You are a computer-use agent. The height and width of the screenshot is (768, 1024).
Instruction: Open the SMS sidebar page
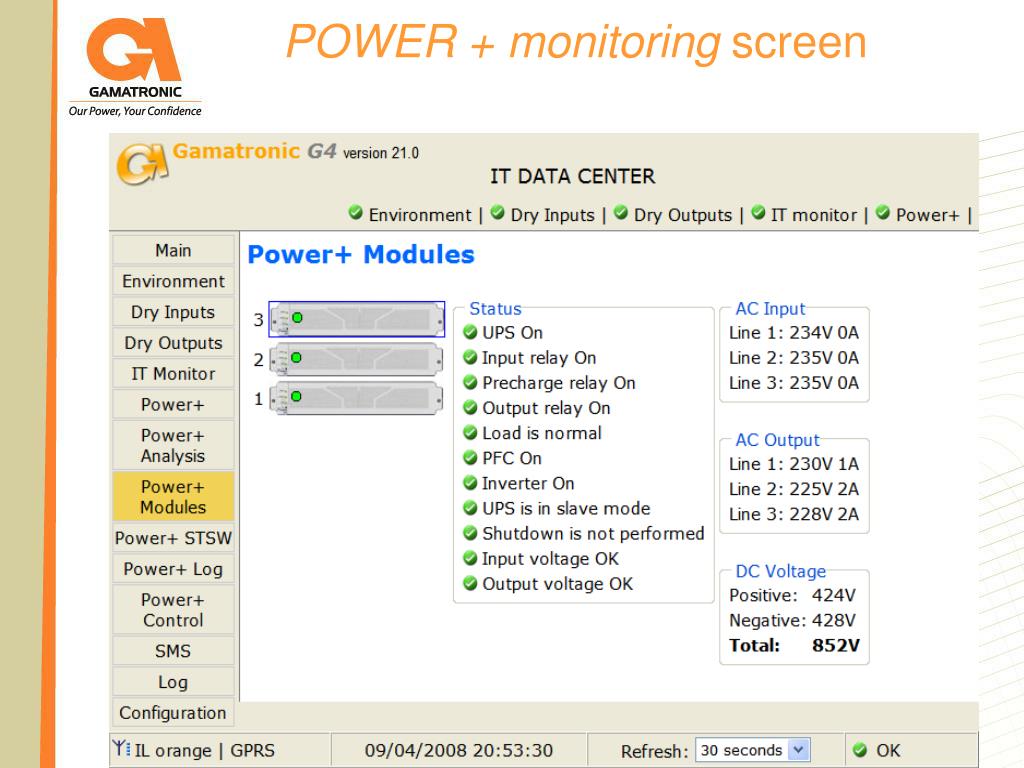tap(173, 651)
